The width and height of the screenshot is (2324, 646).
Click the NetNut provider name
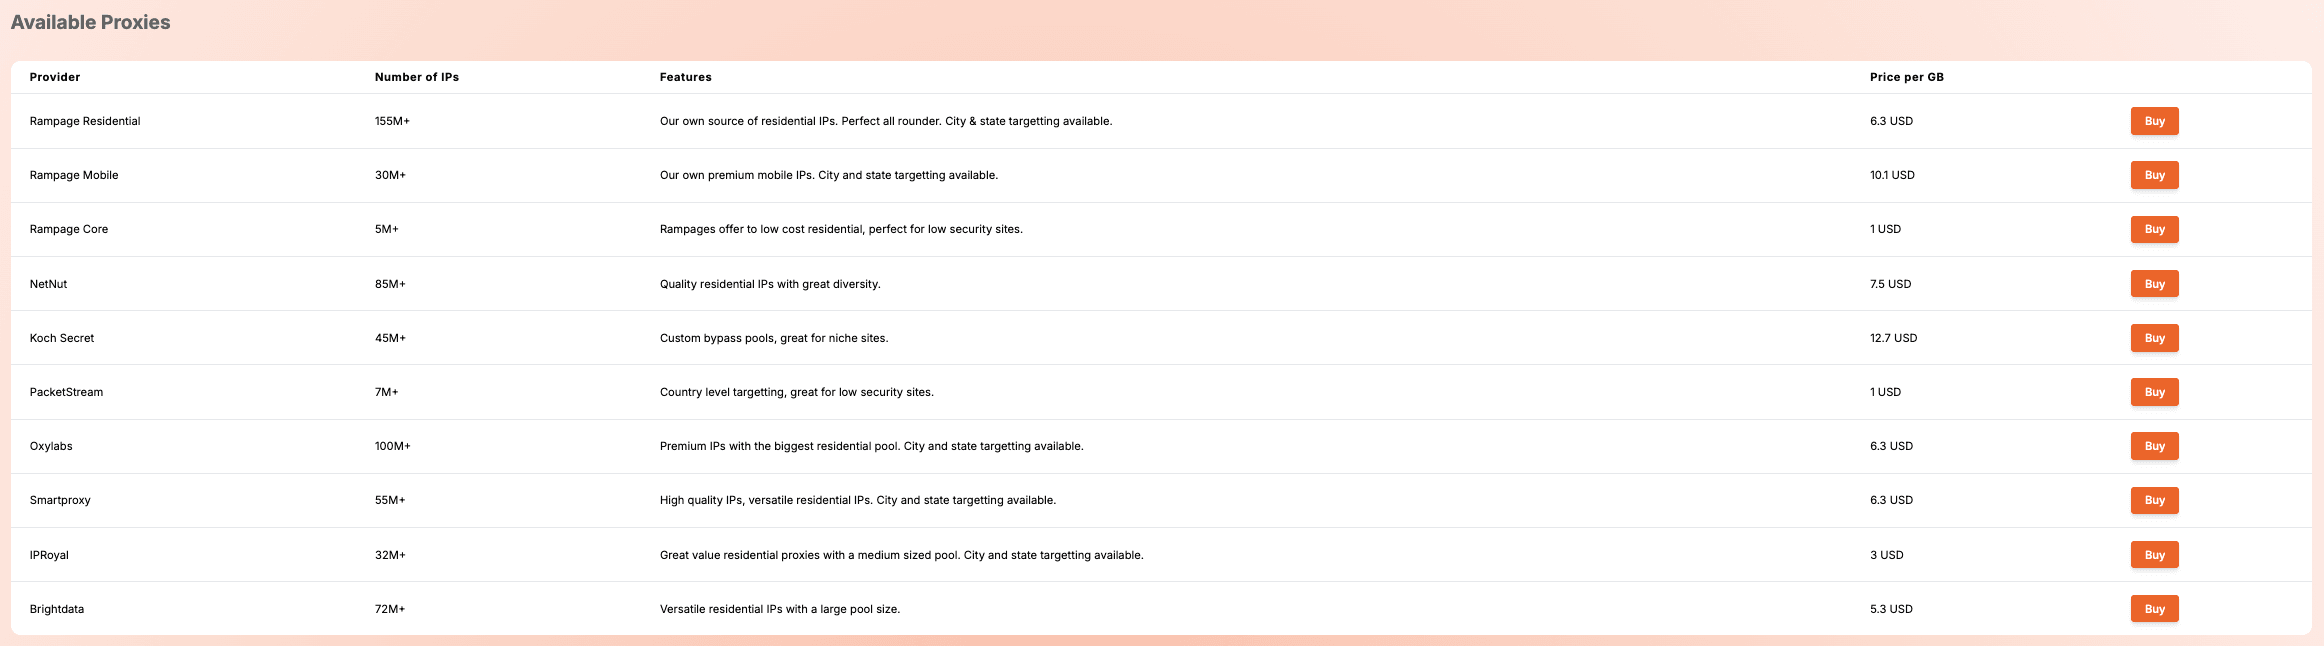[x=48, y=284]
